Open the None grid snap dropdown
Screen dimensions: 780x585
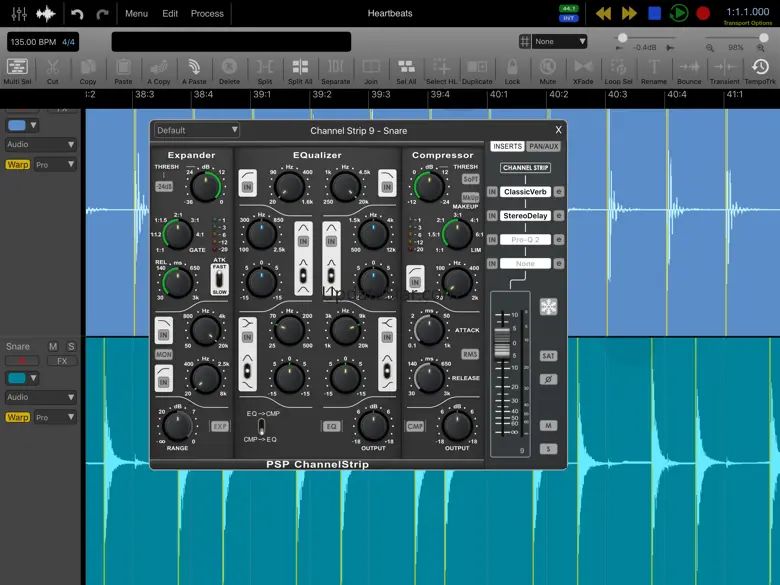pyautogui.click(x=559, y=41)
